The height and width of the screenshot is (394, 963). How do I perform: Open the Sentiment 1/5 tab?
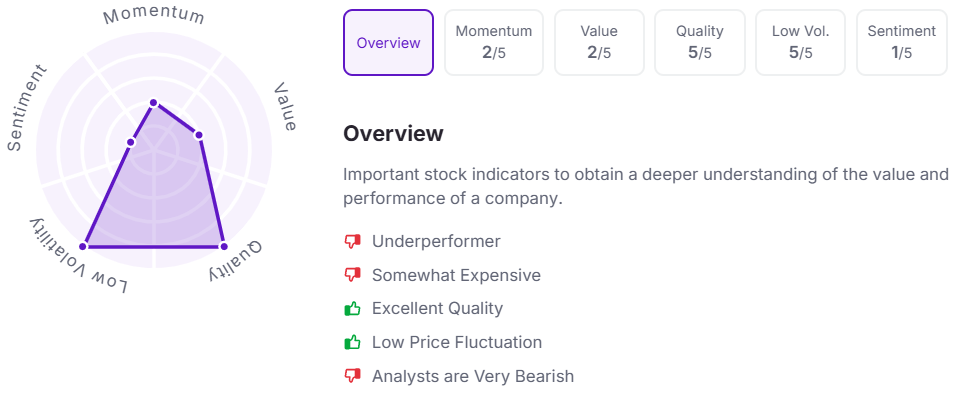click(x=902, y=42)
